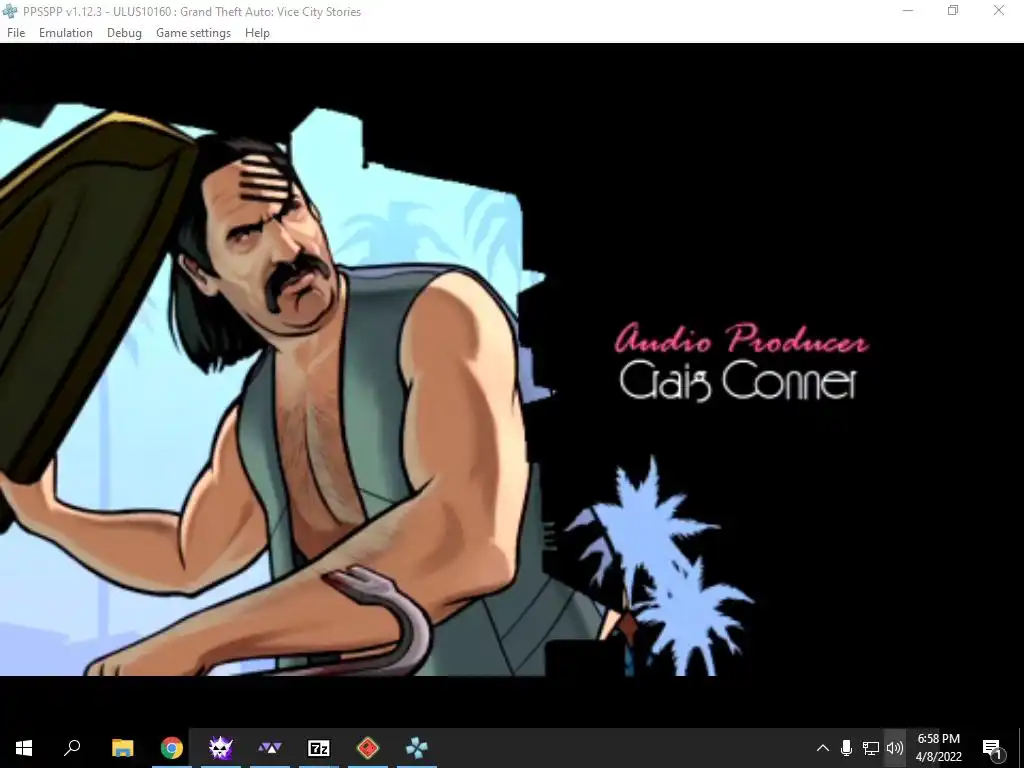Image resolution: width=1024 pixels, height=768 pixels.
Task: Open the Debug menu
Action: tap(124, 33)
